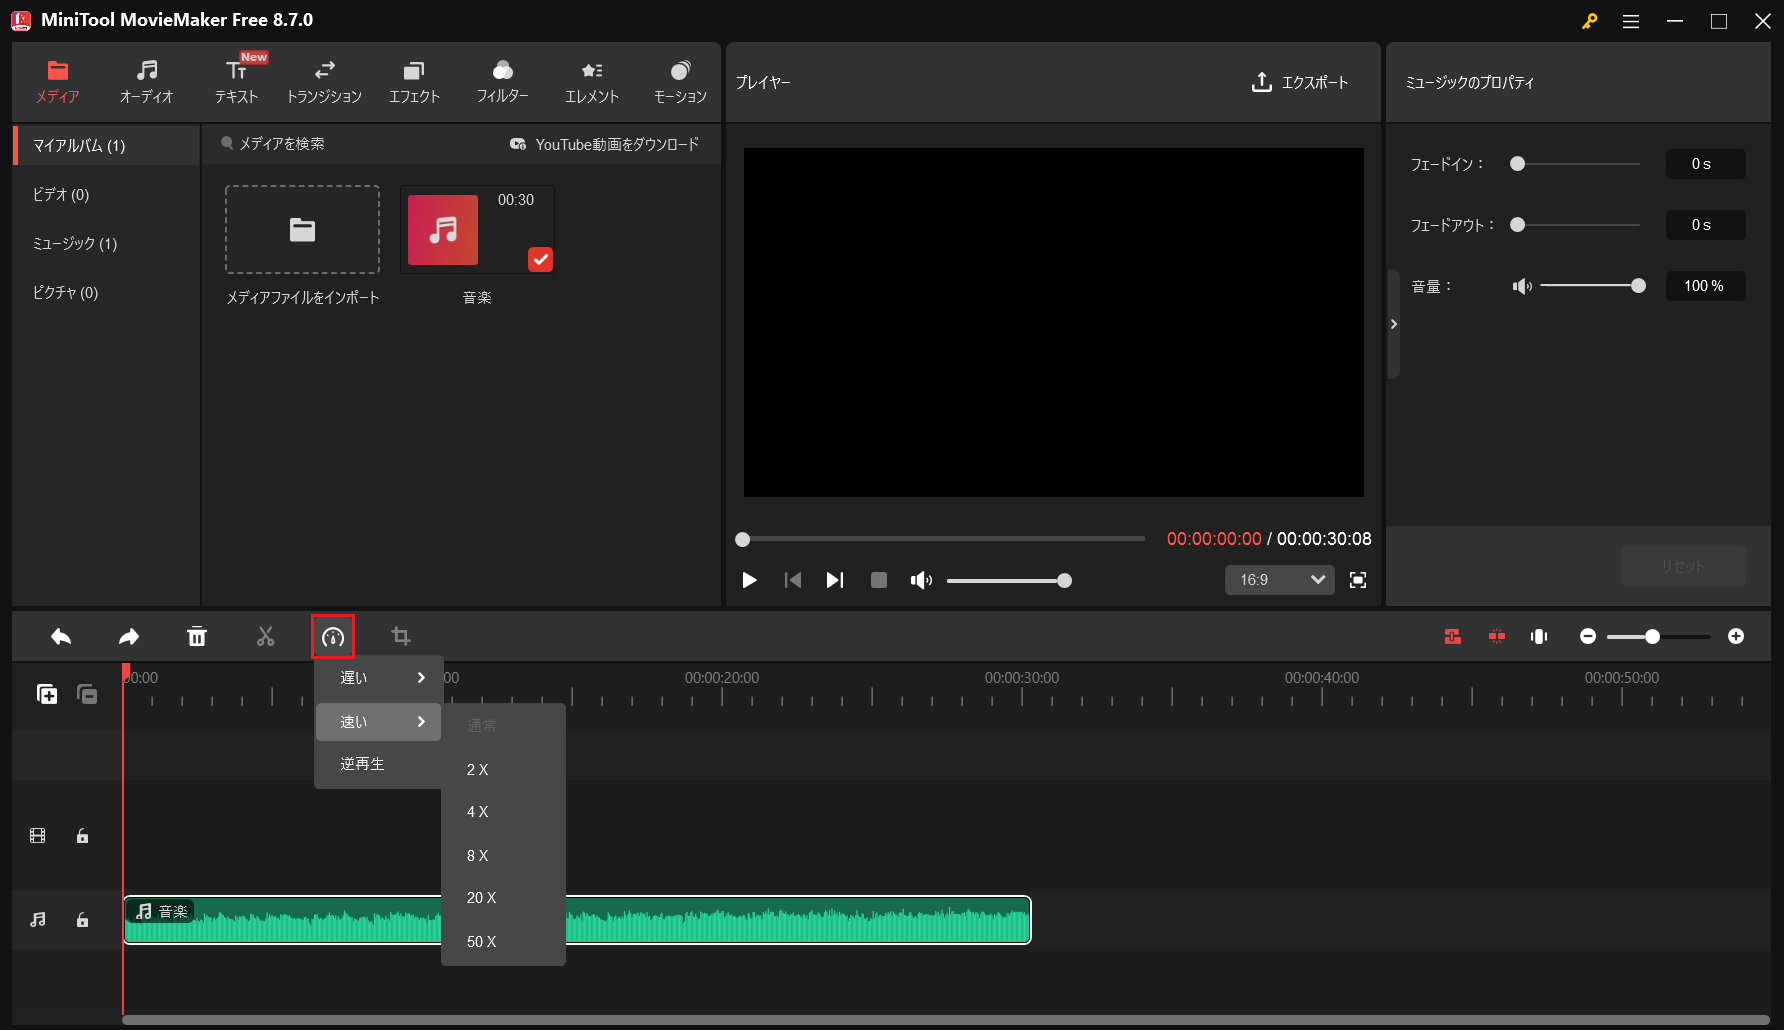Collapse the properties panel arrow
1784x1030 pixels.
1393,324
